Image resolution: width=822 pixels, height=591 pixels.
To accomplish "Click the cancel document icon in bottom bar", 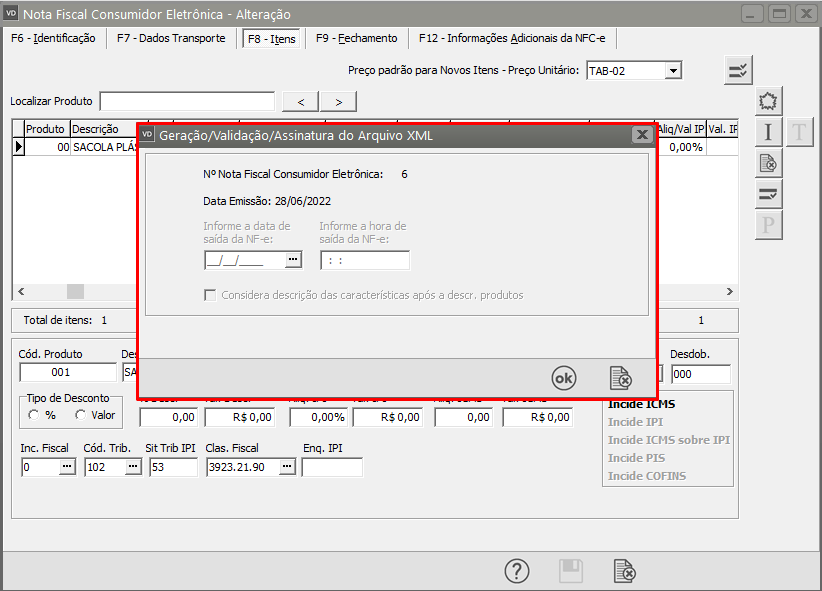I will tap(624, 571).
